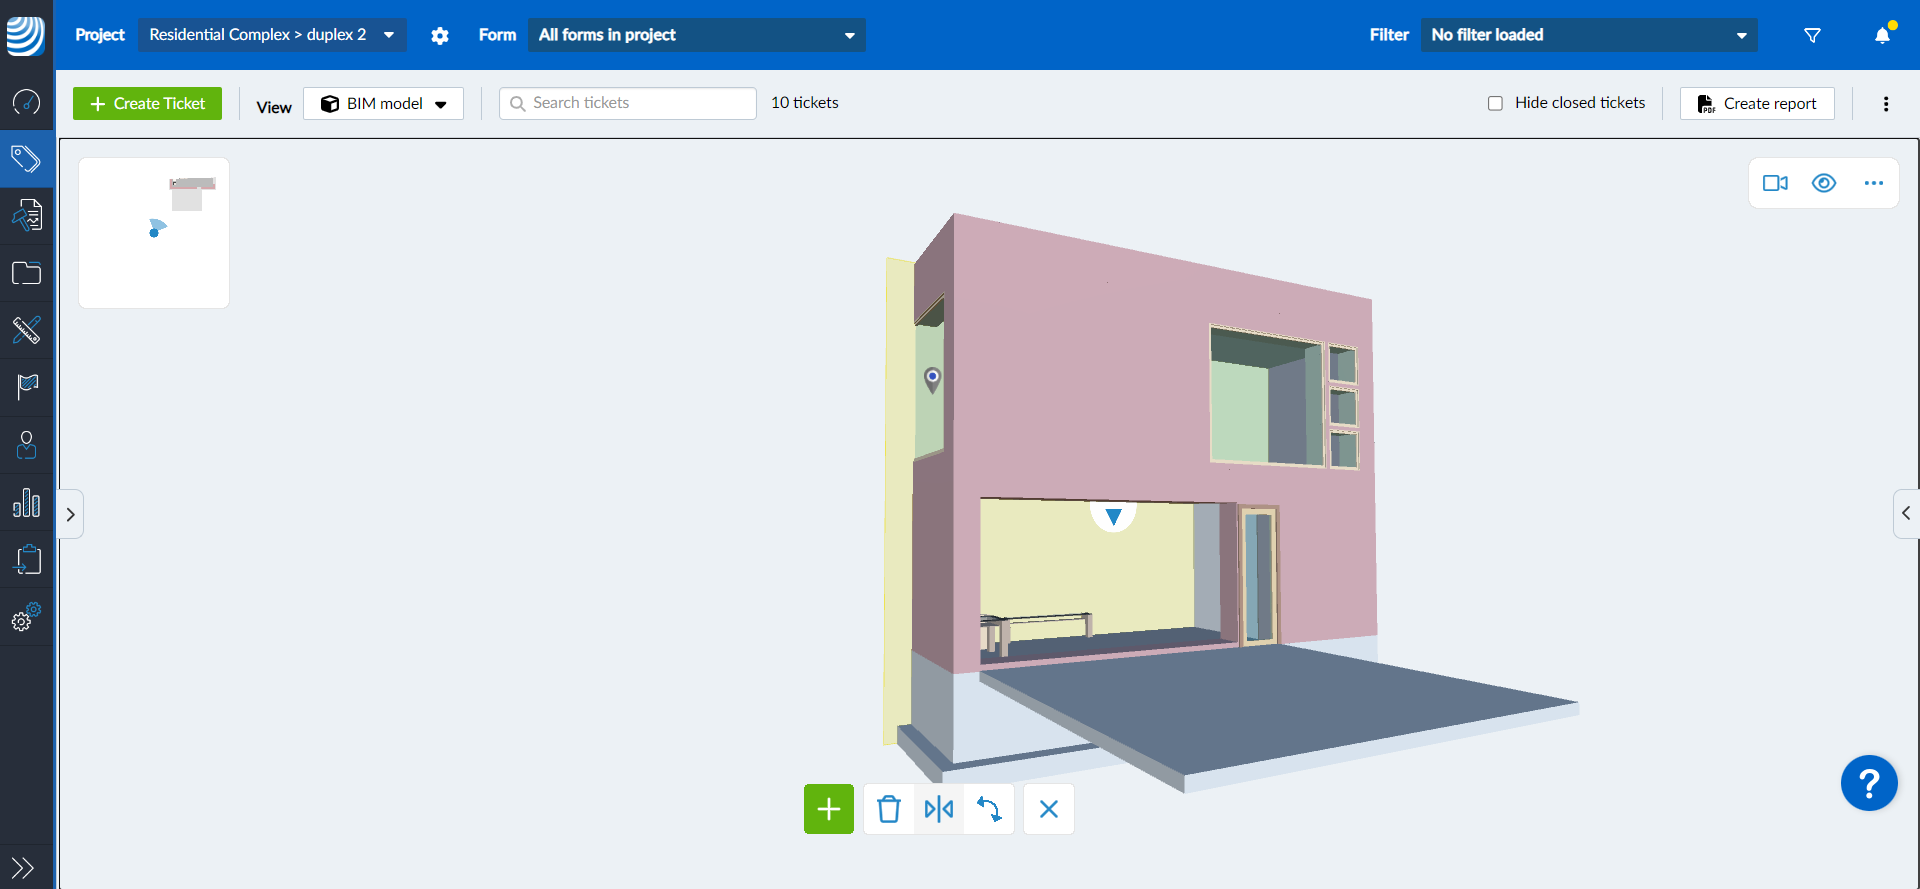Click the trash delete icon
The height and width of the screenshot is (889, 1920).
click(x=888, y=809)
